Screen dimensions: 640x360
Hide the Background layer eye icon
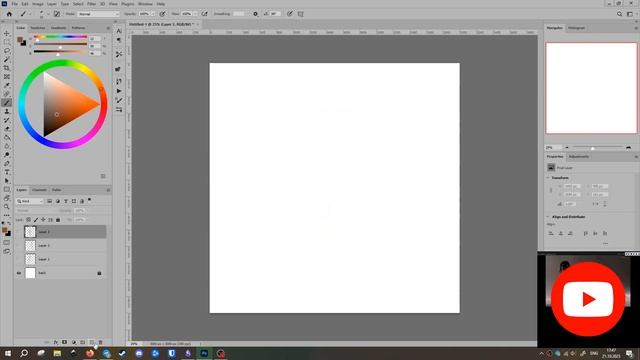pos(19,273)
